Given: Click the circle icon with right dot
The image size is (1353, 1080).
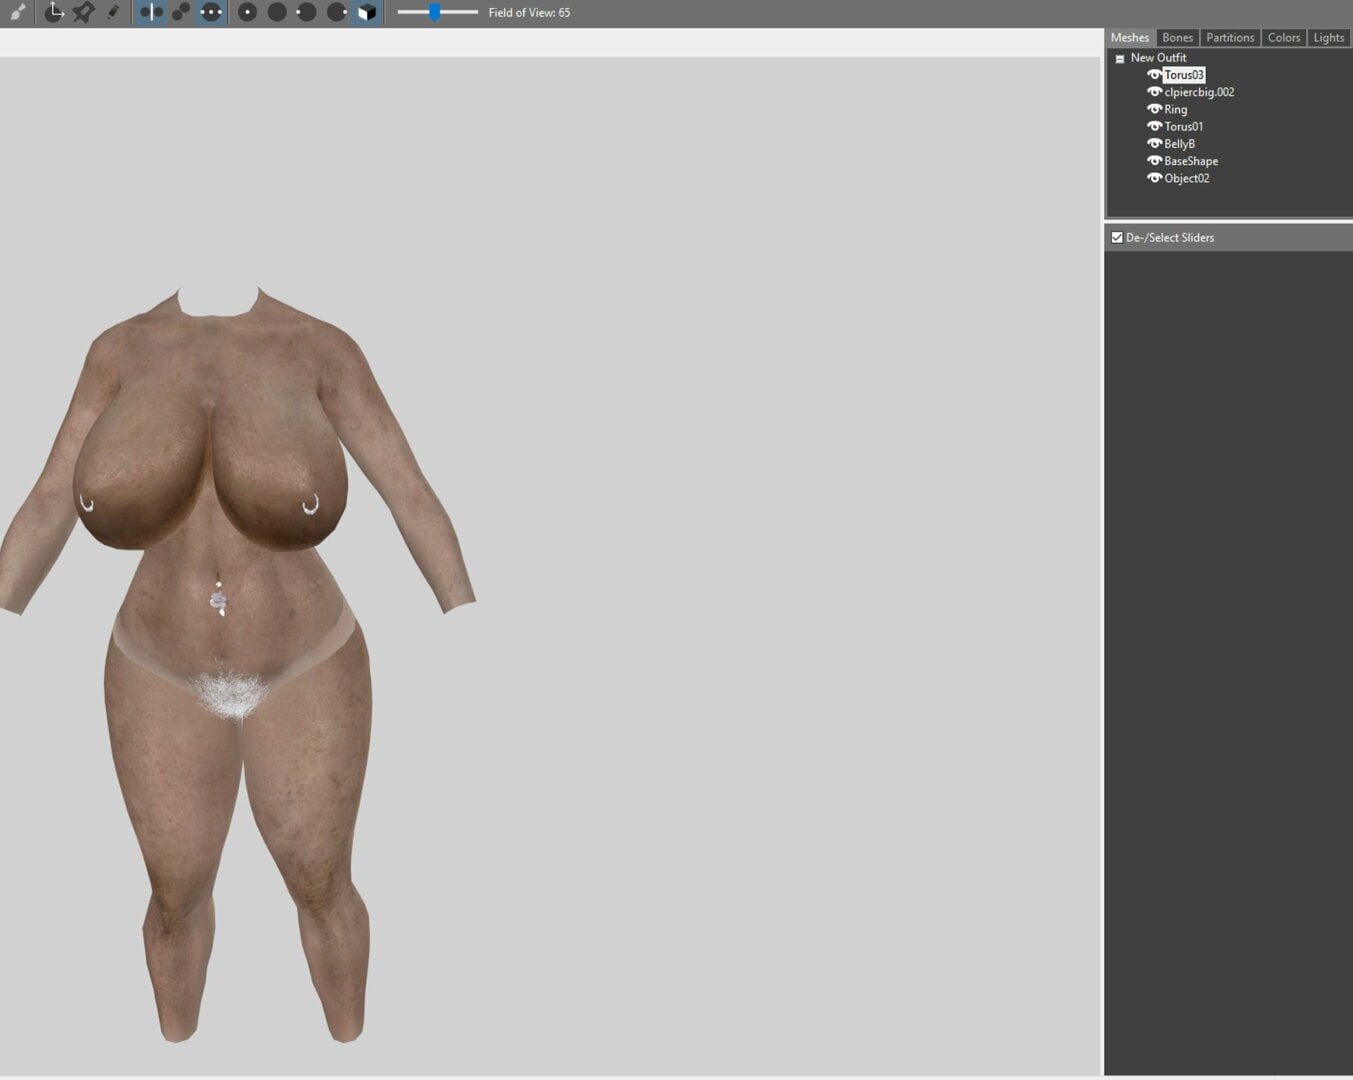Looking at the screenshot, I should tap(337, 12).
